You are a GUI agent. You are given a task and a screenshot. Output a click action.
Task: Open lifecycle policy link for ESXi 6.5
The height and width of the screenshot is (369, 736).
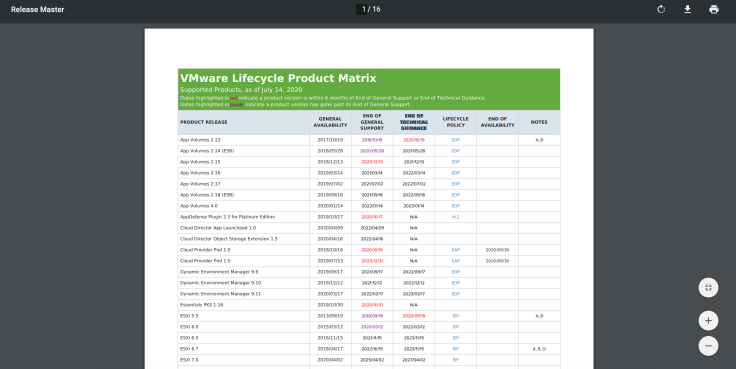point(455,338)
